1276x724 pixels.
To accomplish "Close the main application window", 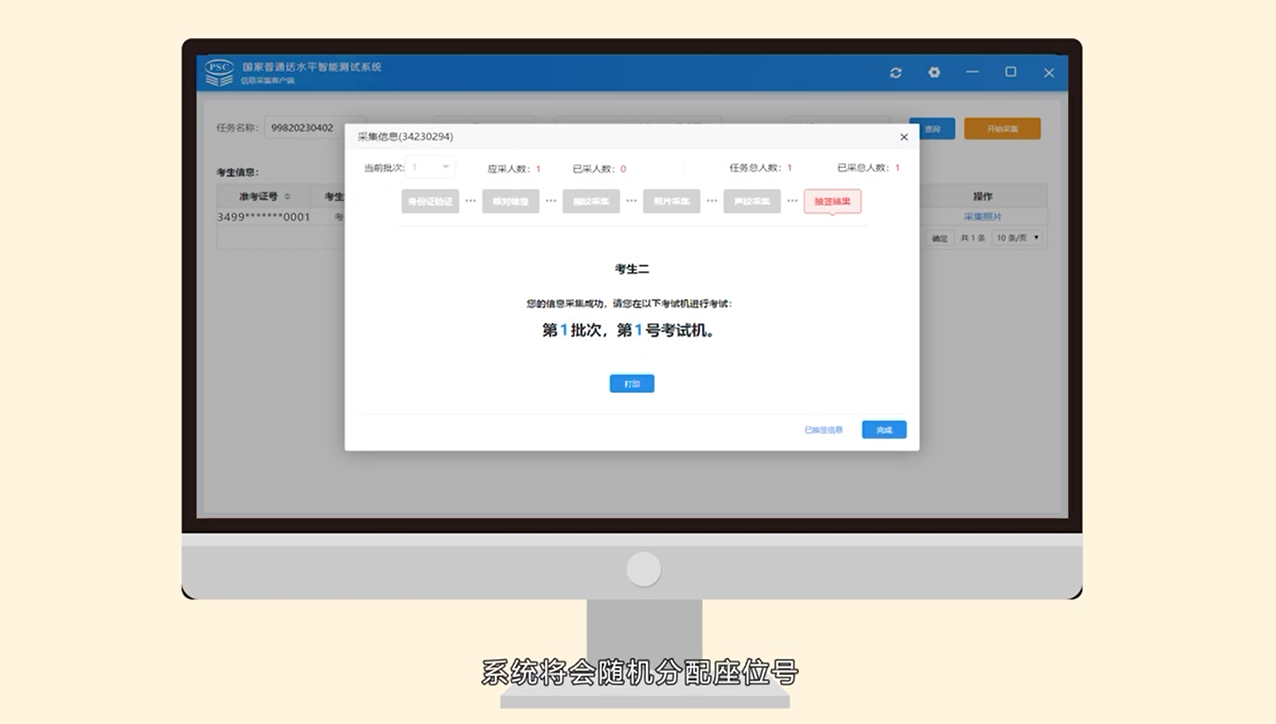I will click(x=1049, y=73).
